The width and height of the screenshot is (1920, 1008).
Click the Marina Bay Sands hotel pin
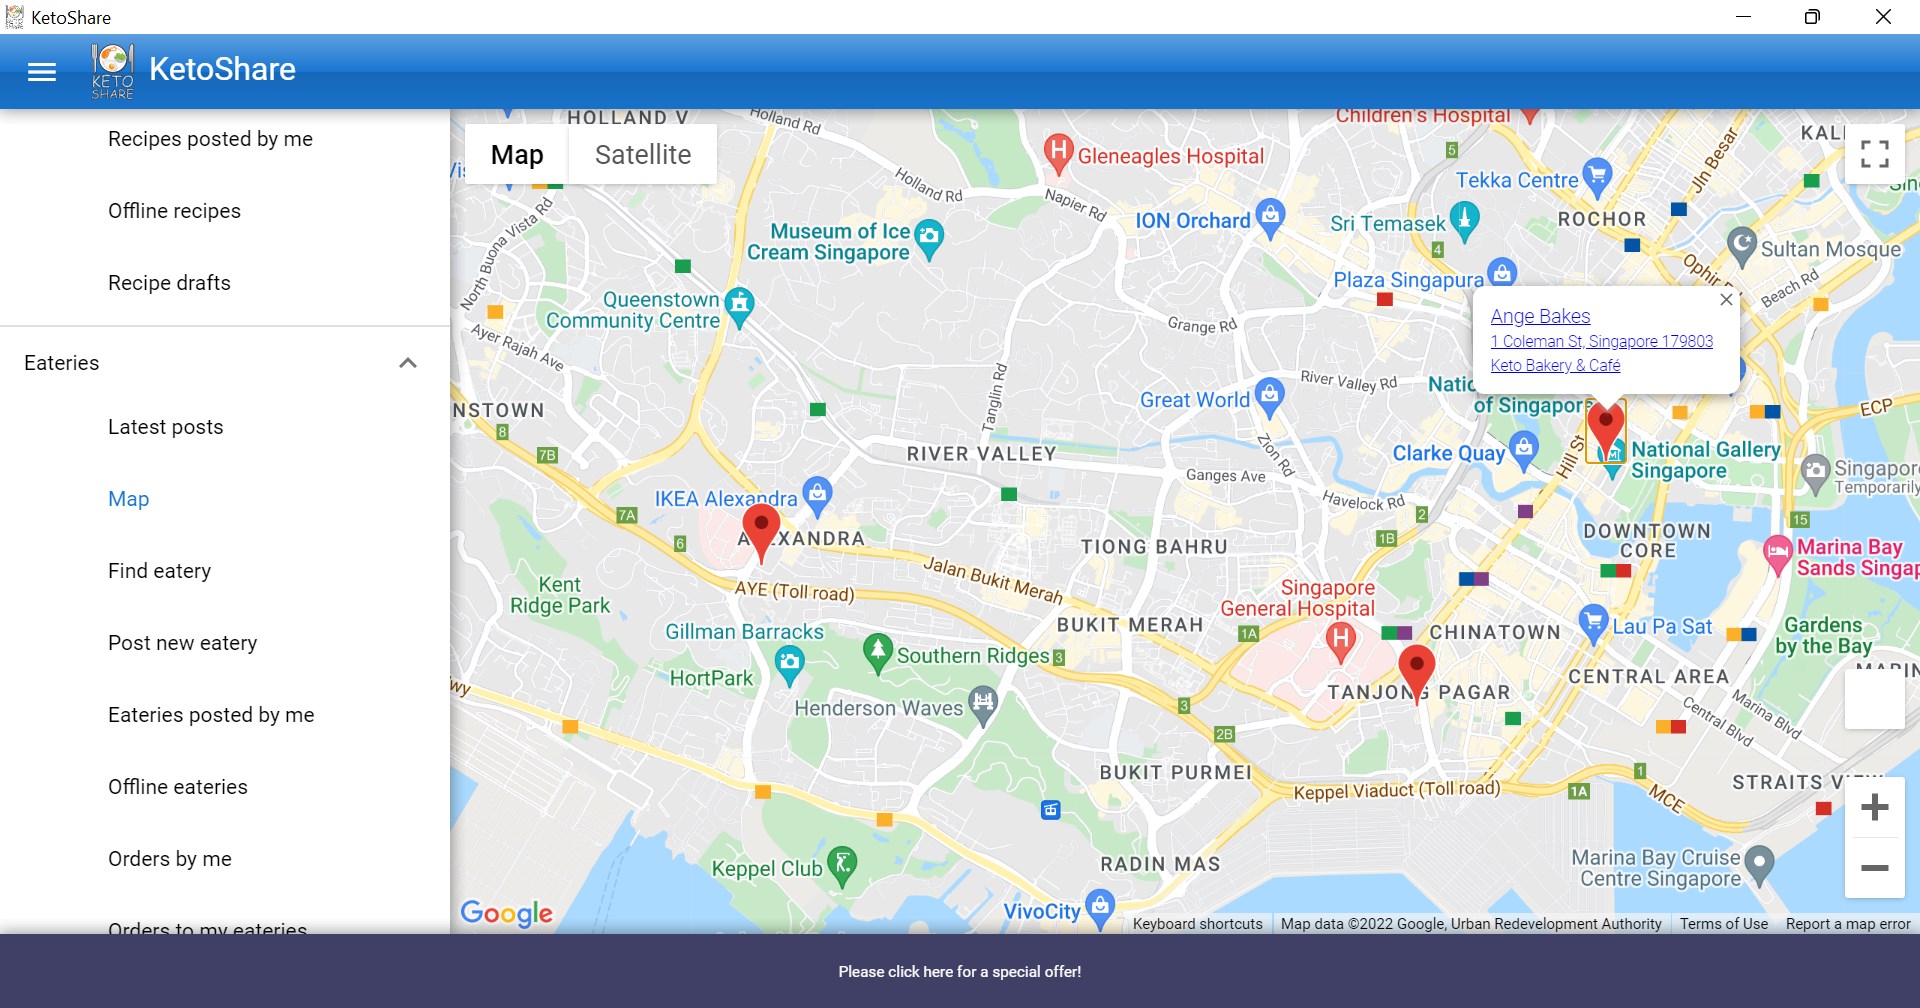(1777, 556)
